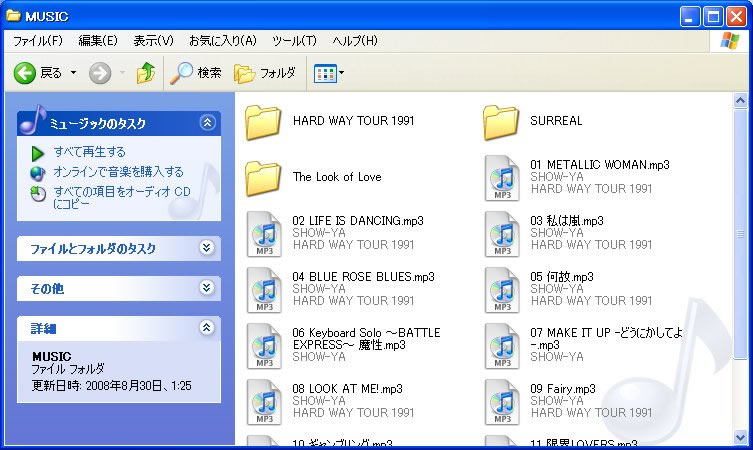Select the SURREAL folder icon

pos(501,123)
